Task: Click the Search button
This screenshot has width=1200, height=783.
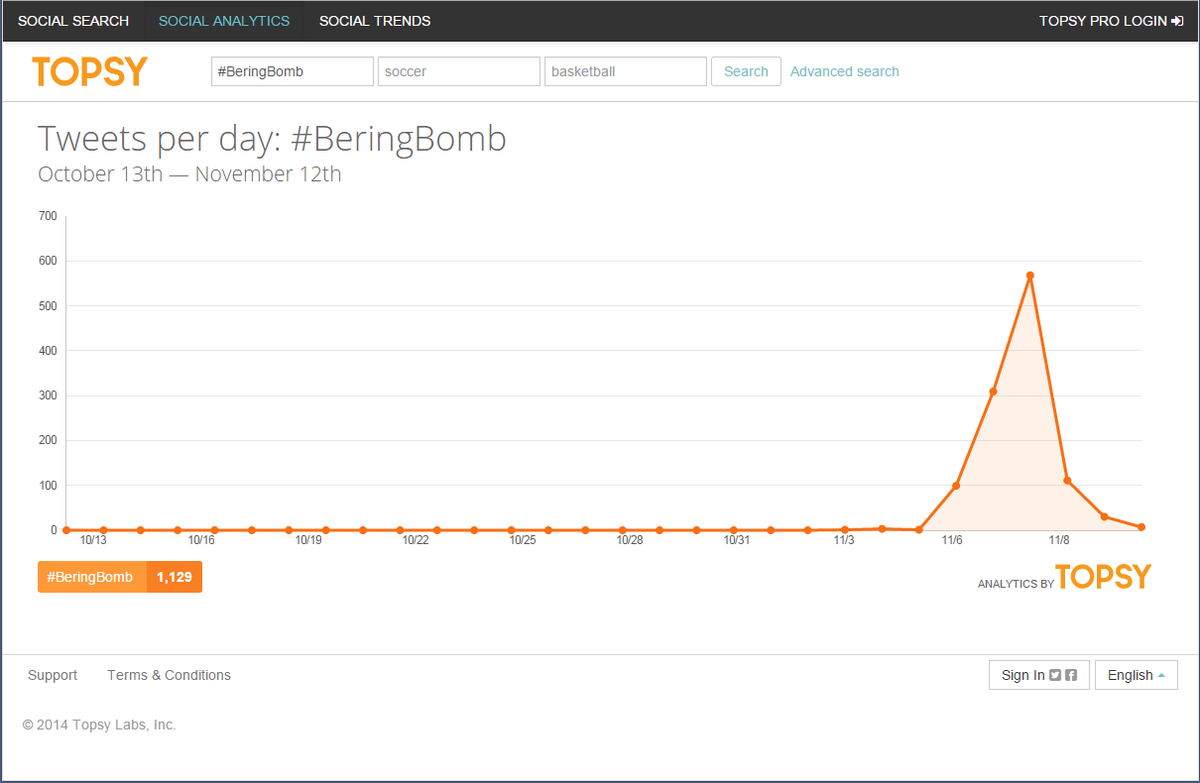Action: (x=746, y=72)
